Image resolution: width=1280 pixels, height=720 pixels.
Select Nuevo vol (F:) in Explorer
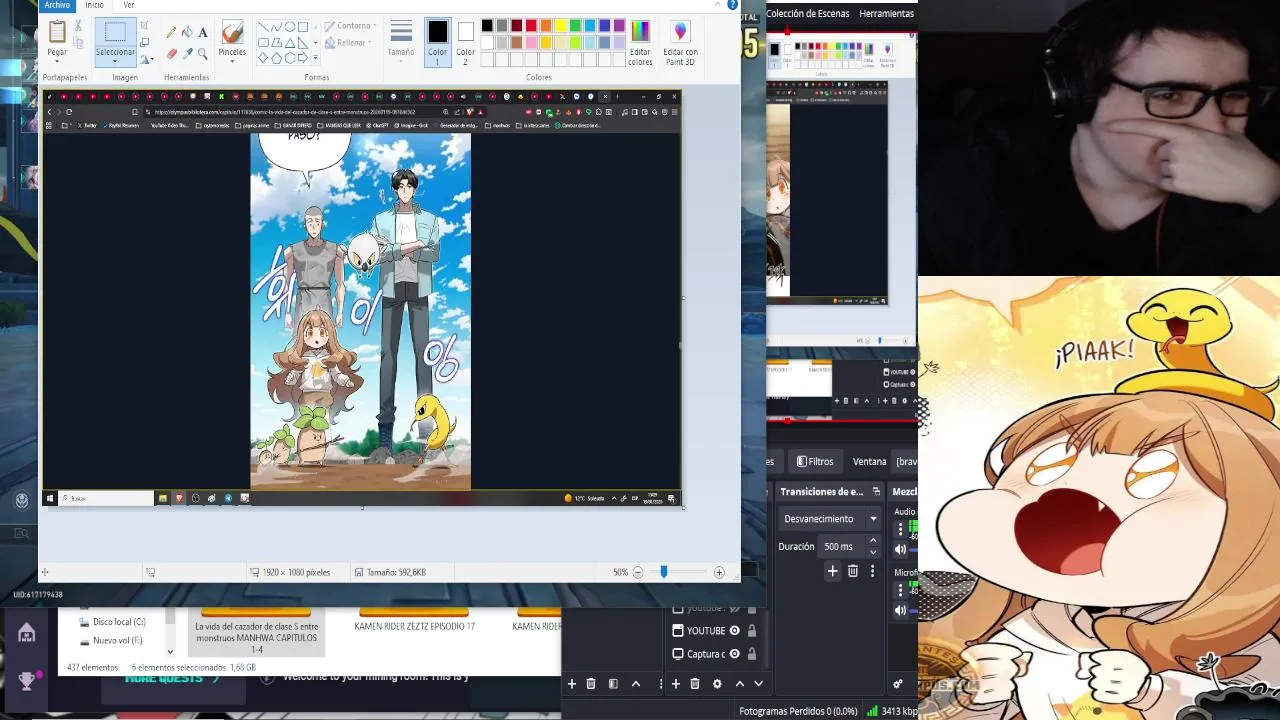pyautogui.click(x=116, y=641)
